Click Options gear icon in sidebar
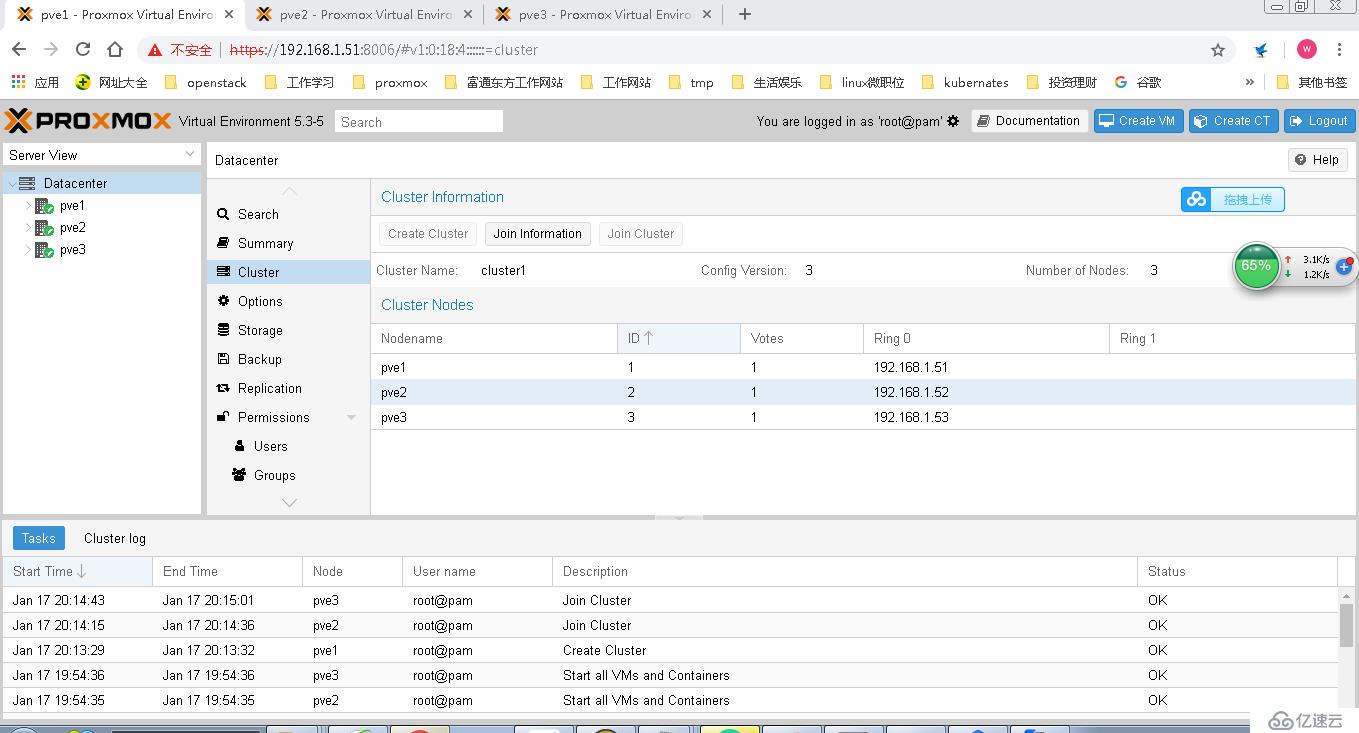Image resolution: width=1359 pixels, height=733 pixels. [223, 301]
